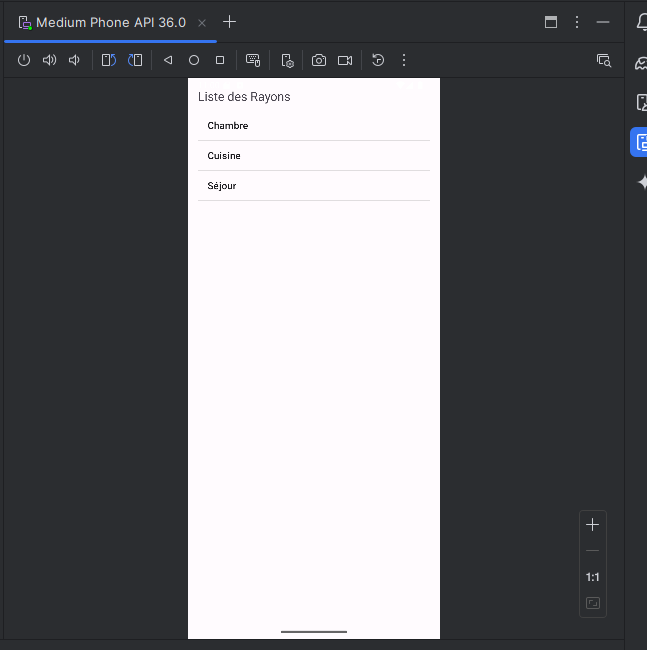Lower volume with Volume Down icon

point(74,61)
